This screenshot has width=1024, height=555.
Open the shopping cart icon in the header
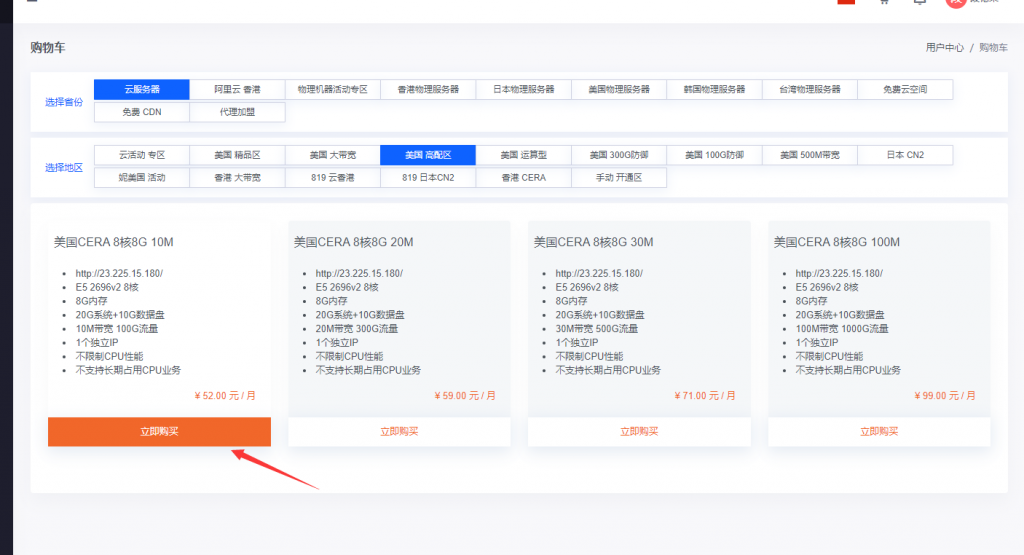(883, 2)
